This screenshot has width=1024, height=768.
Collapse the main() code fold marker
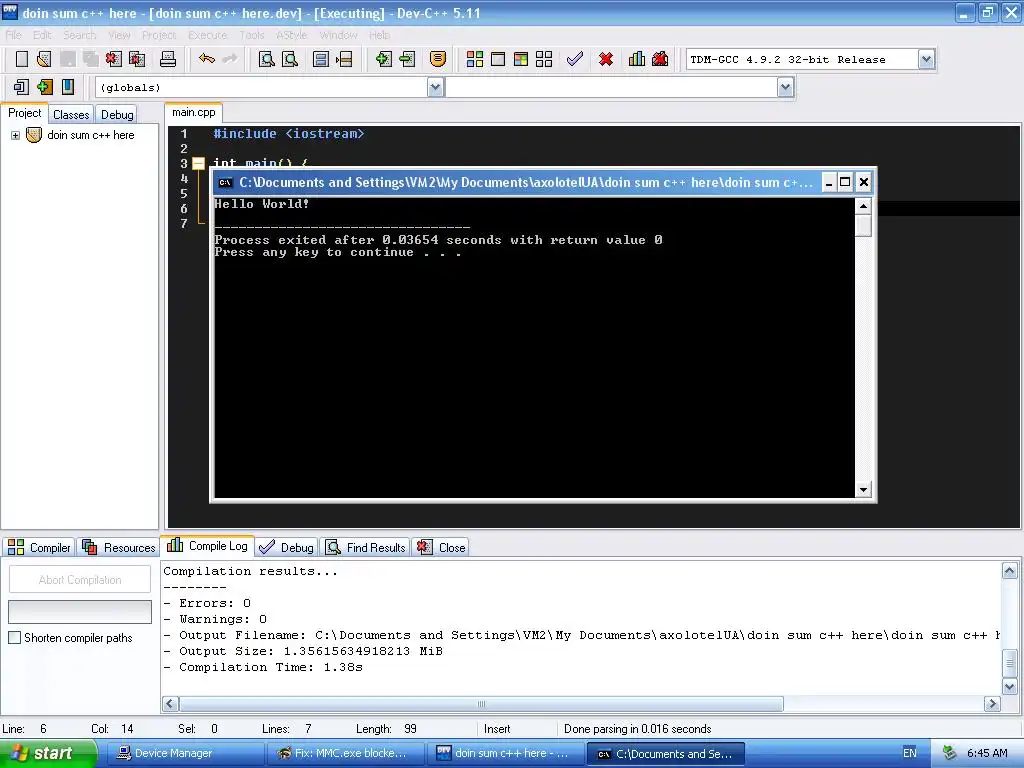click(x=199, y=163)
